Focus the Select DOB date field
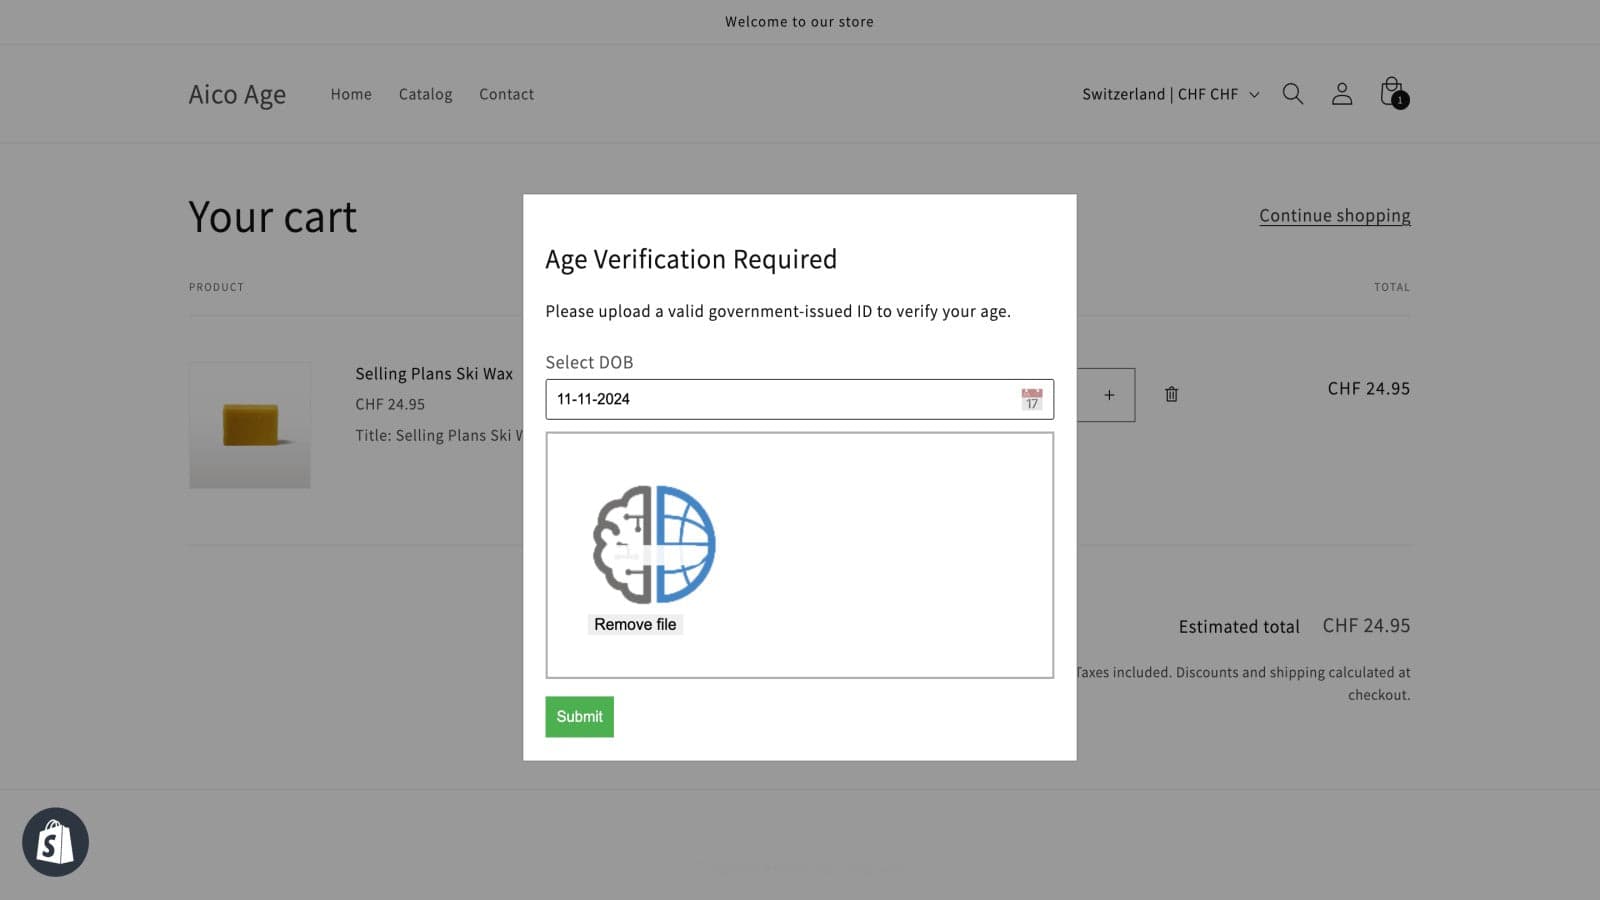1600x900 pixels. coord(780,399)
